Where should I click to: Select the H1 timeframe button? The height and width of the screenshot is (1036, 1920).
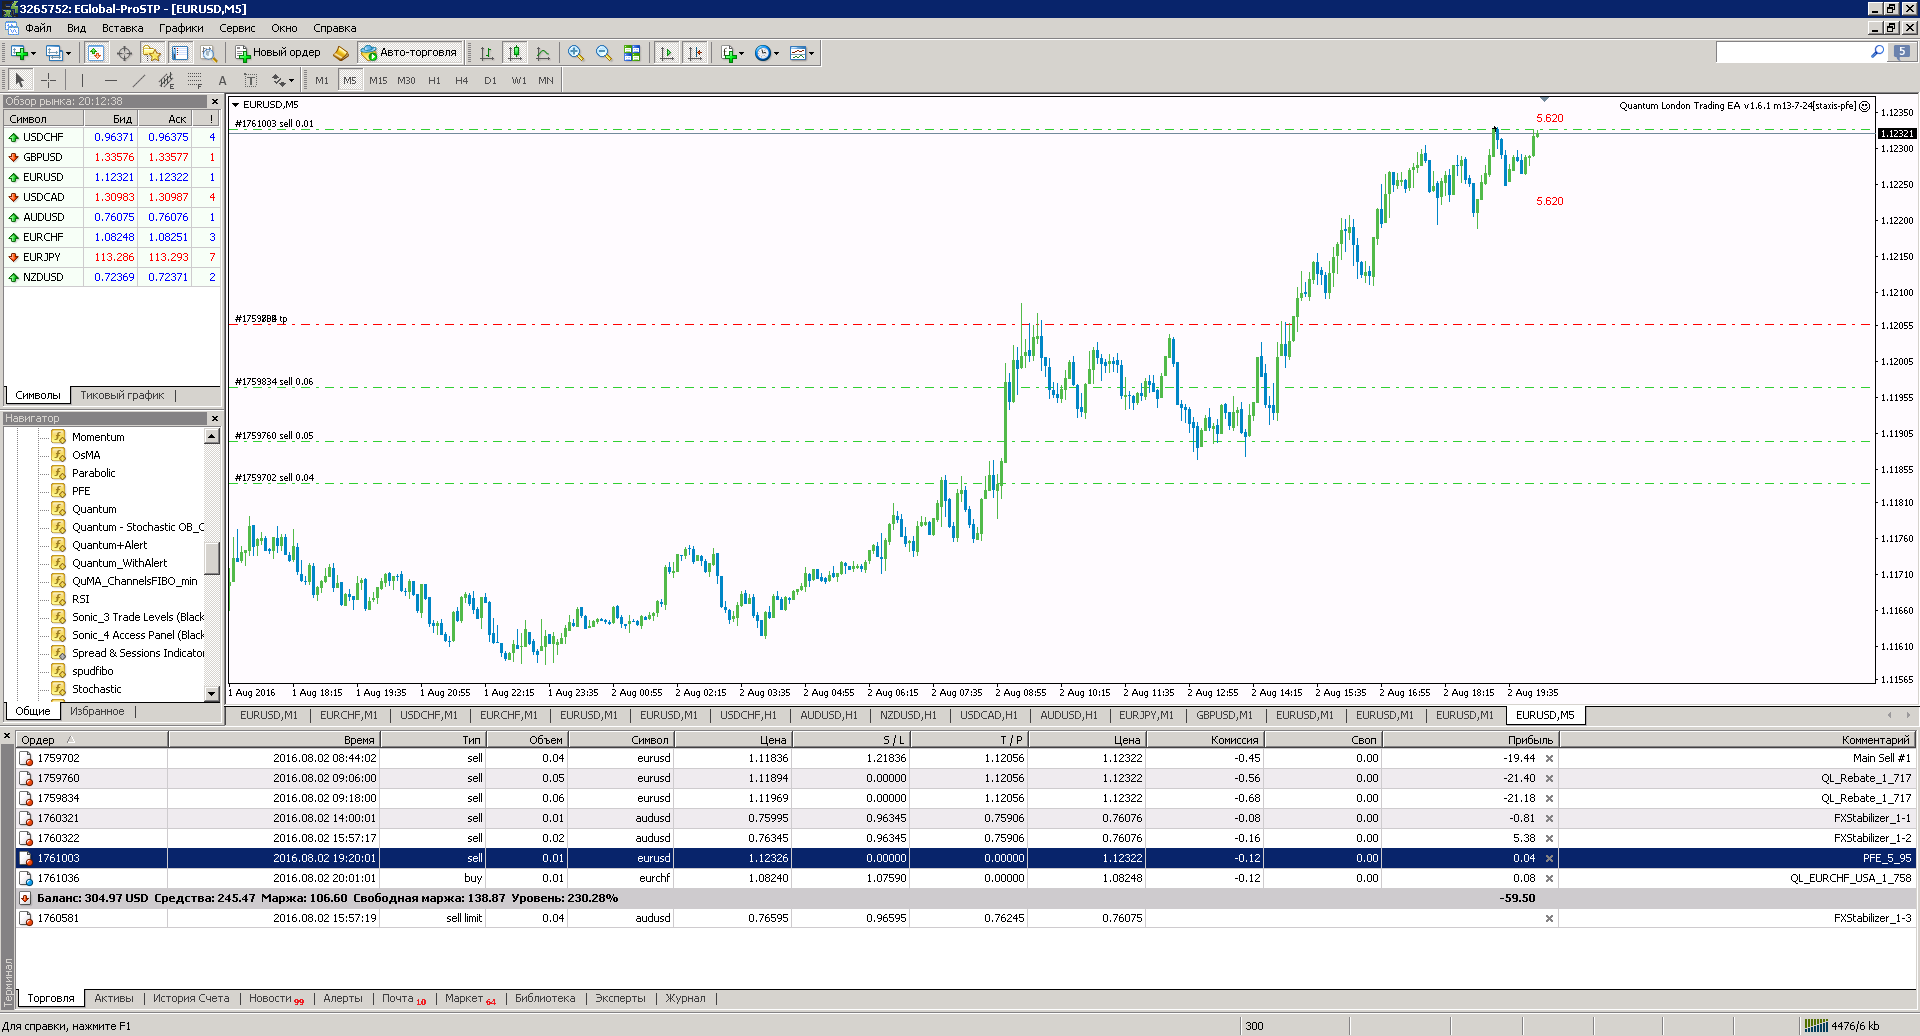pos(434,80)
